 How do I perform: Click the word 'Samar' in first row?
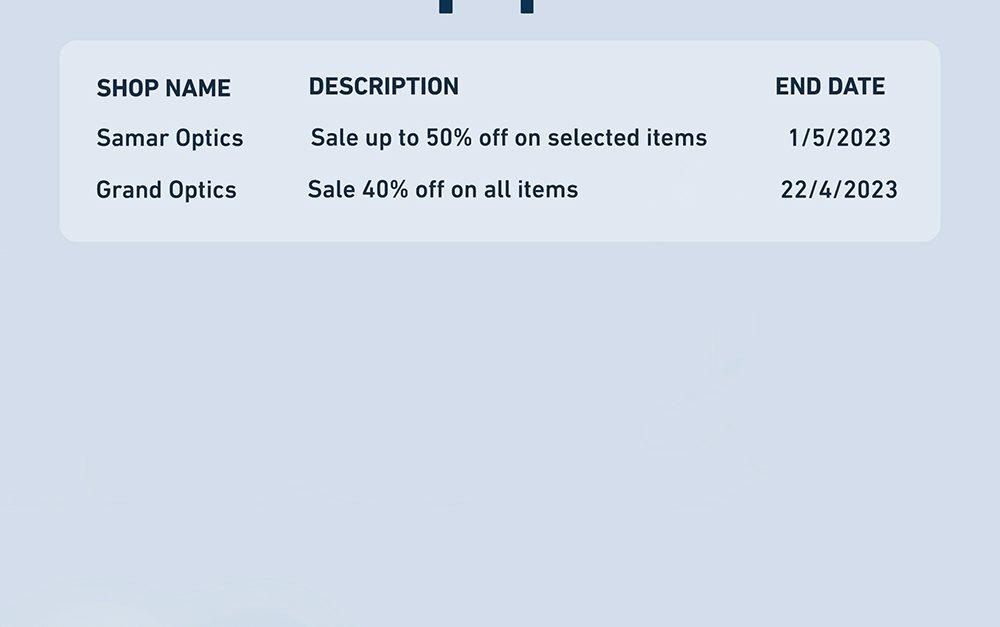pyautogui.click(x=132, y=138)
